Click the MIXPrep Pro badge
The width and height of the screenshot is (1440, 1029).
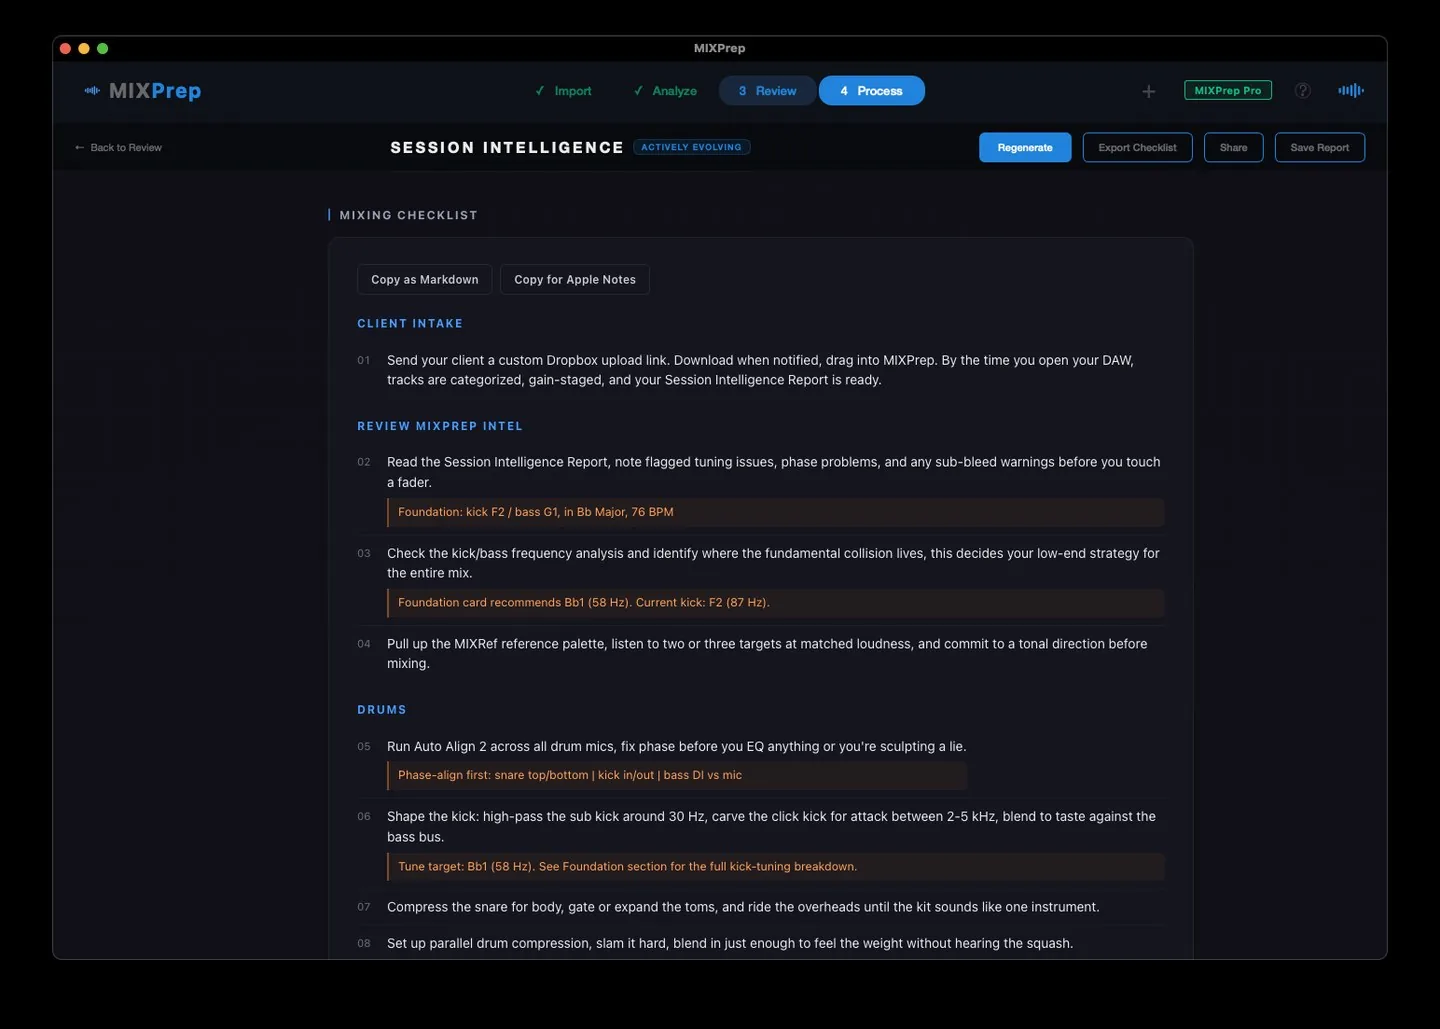(x=1228, y=90)
